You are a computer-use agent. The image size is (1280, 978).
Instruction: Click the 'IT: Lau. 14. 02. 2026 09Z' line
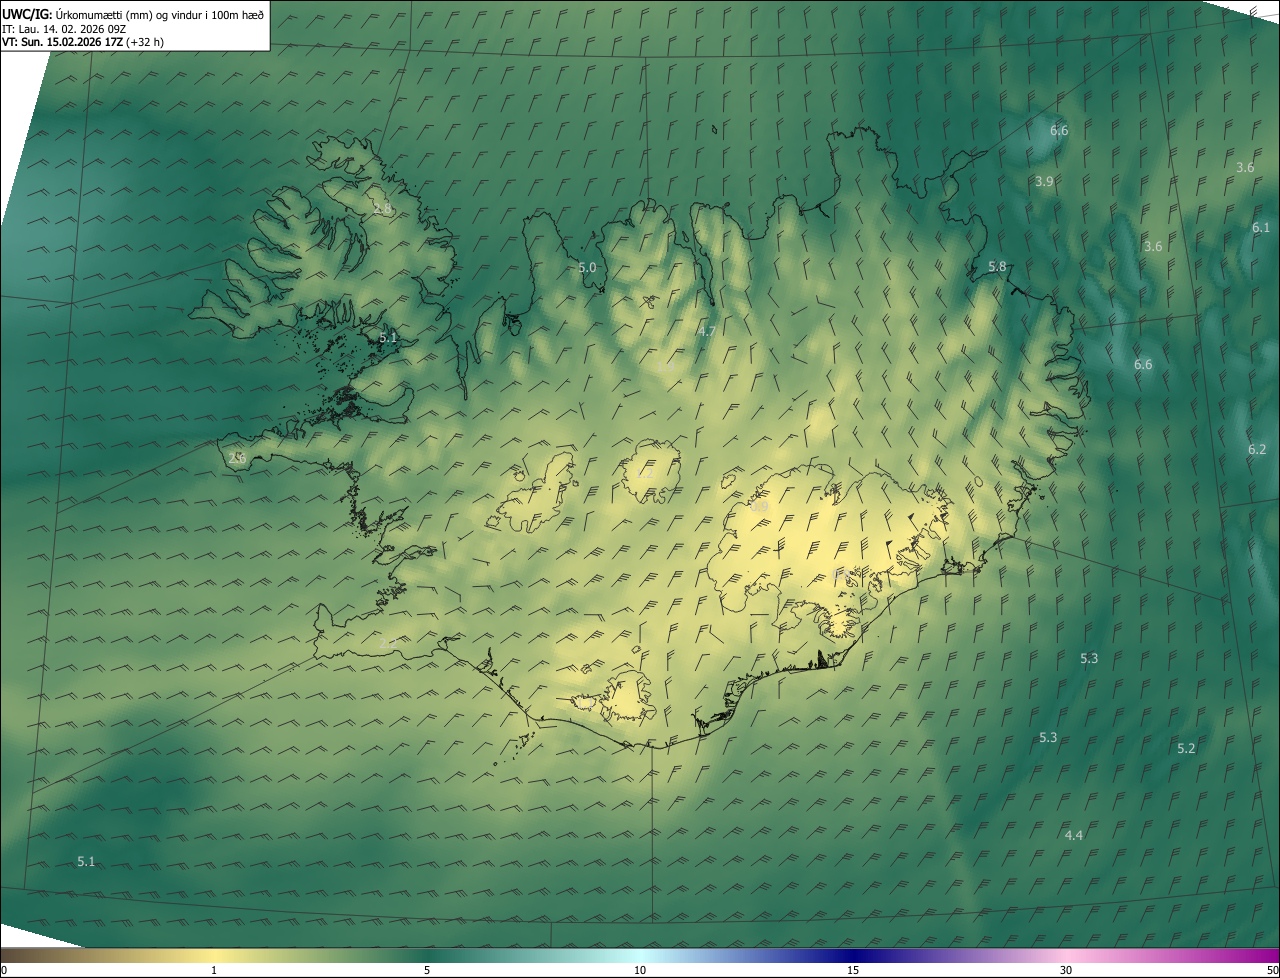(x=63, y=29)
